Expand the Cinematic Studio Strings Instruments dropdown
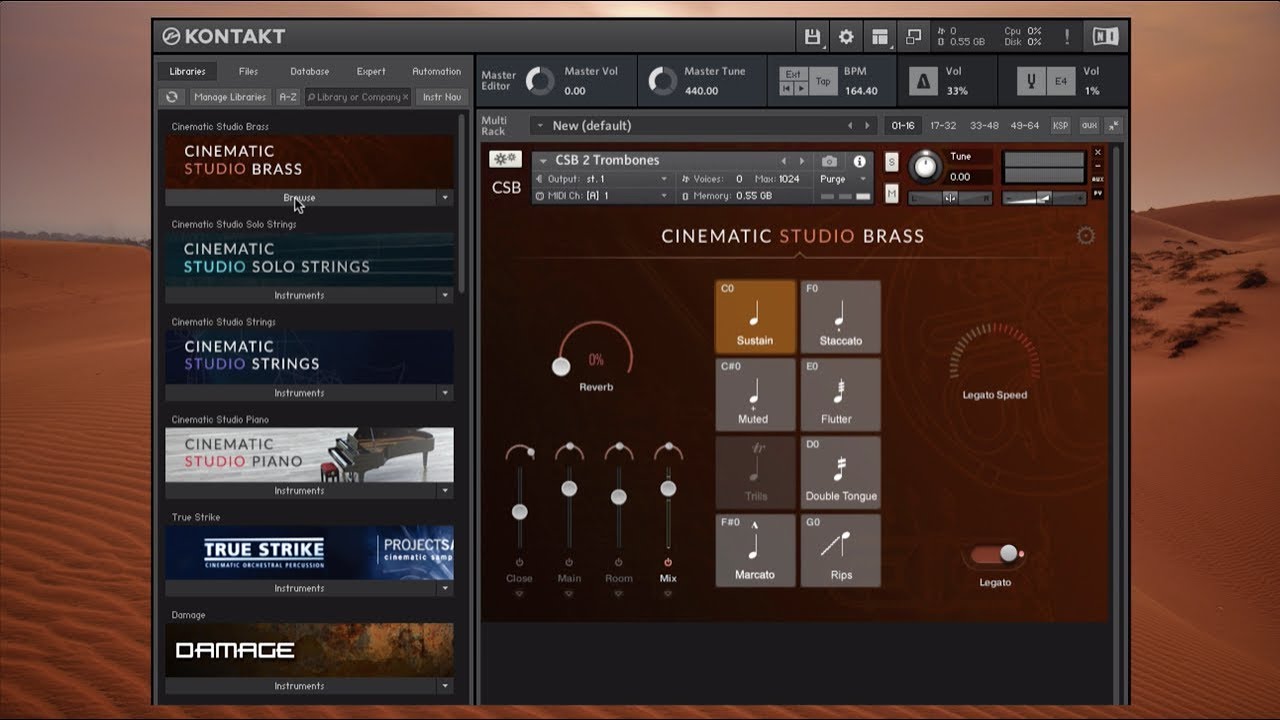This screenshot has height=720, width=1280. [445, 393]
